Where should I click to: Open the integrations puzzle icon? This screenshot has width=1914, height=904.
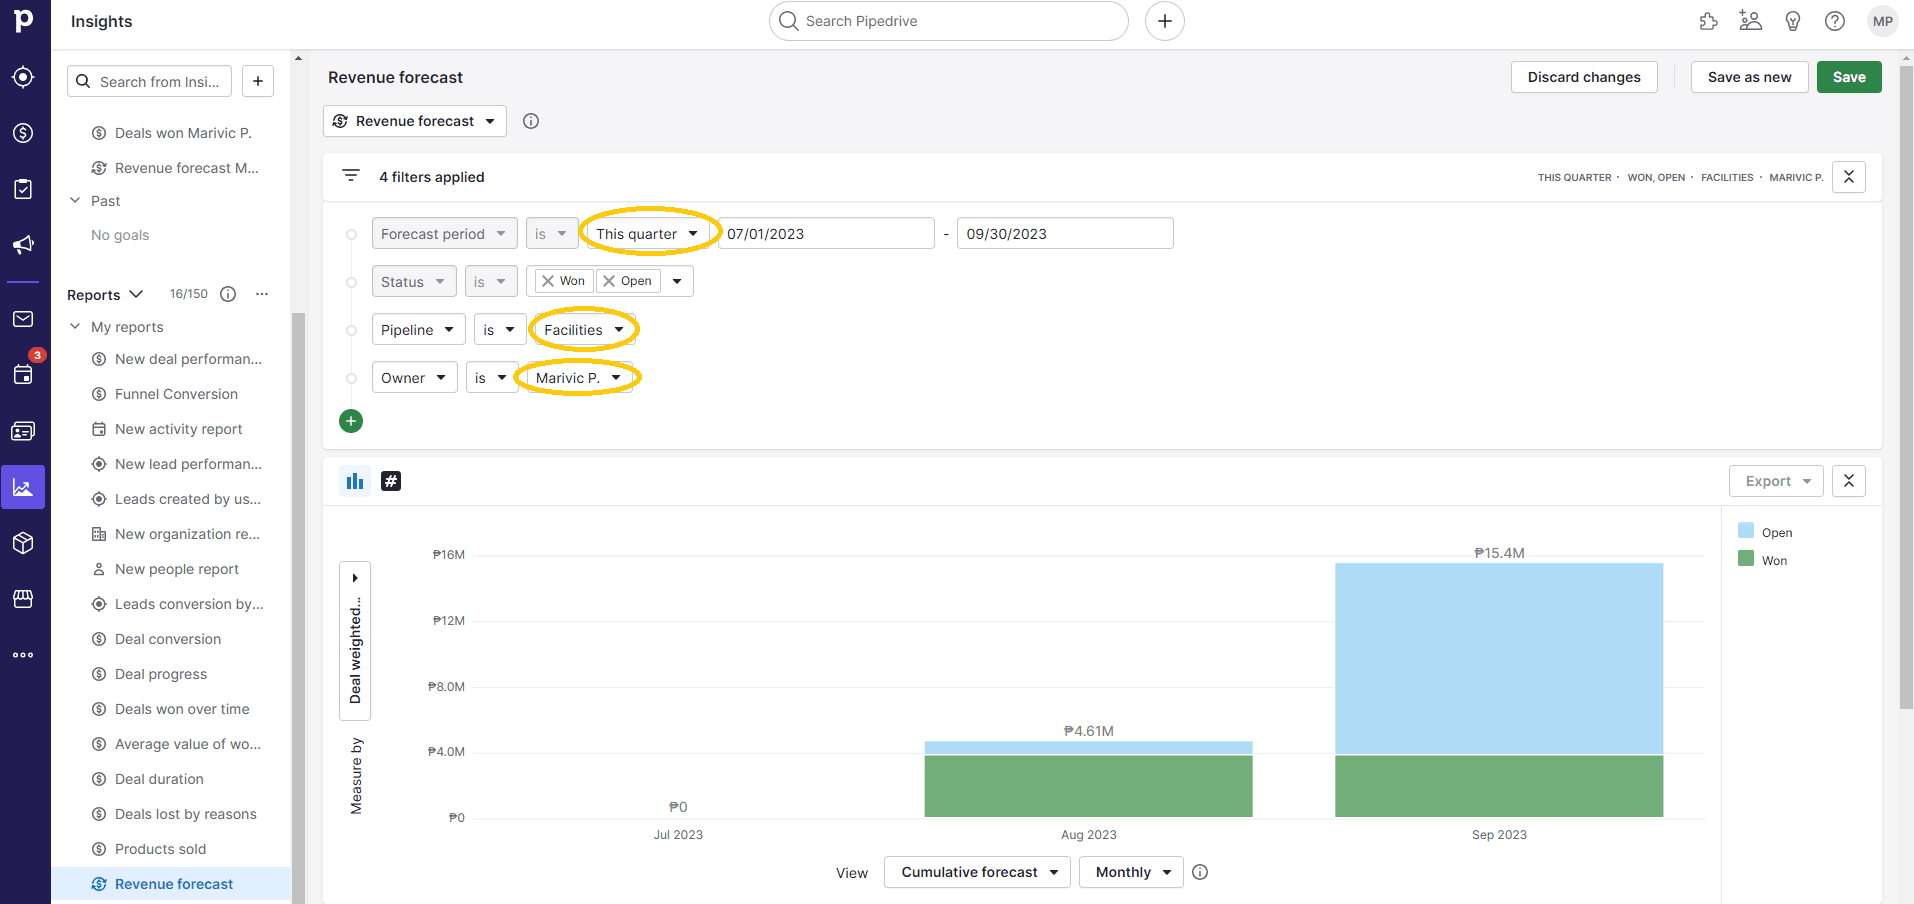tap(1708, 21)
